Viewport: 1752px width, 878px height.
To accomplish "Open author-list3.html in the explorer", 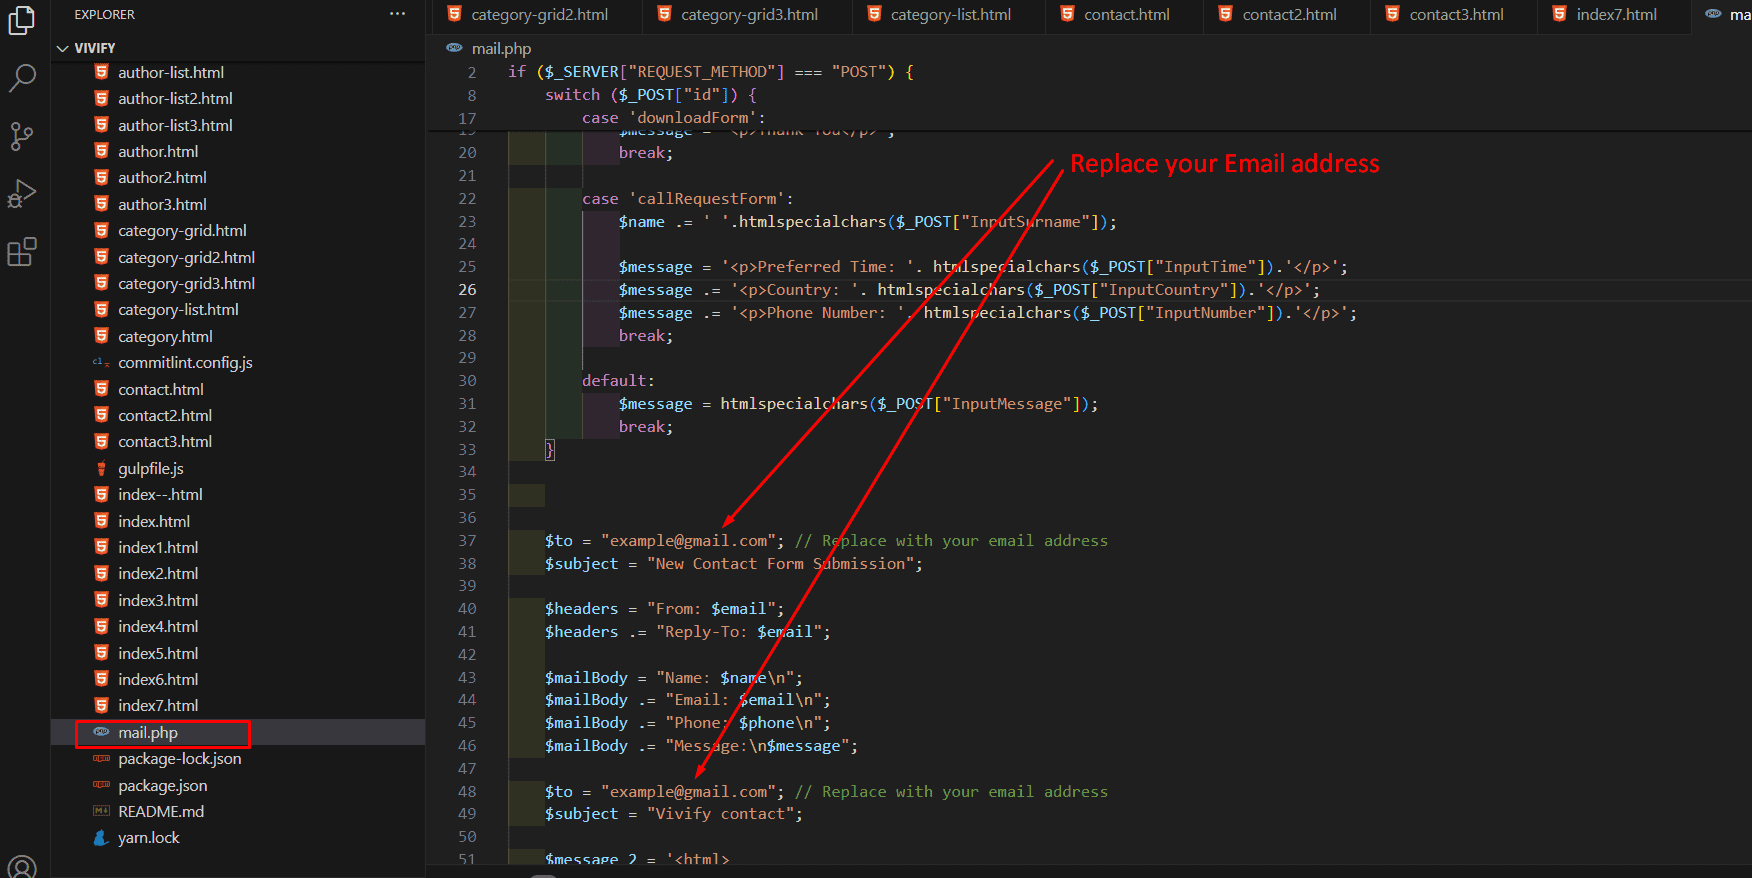I will (175, 125).
